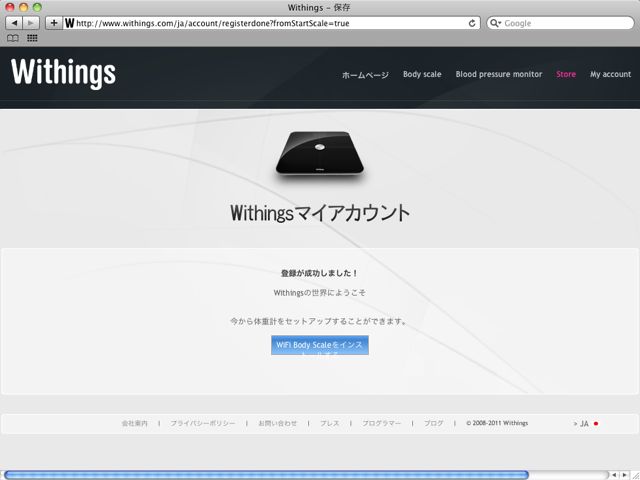Image resolution: width=640 pixels, height=480 pixels.
Task: Open Blood pressure monitor nav item
Action: 499,74
